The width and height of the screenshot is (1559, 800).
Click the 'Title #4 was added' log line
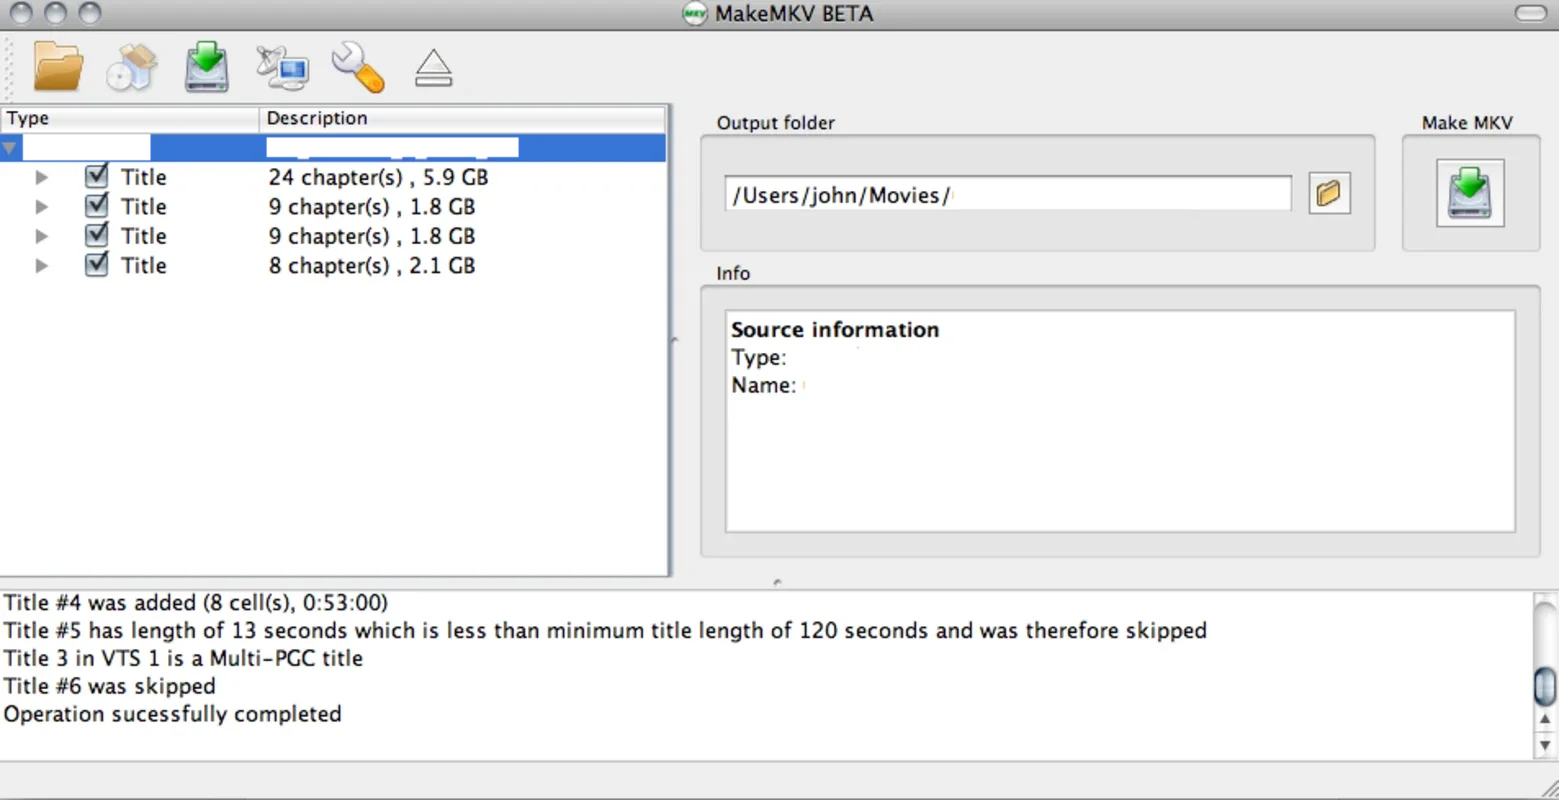pos(195,603)
